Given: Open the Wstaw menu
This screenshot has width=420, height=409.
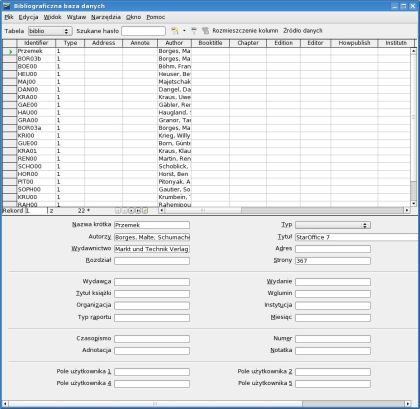Looking at the screenshot, I should (76, 17).
